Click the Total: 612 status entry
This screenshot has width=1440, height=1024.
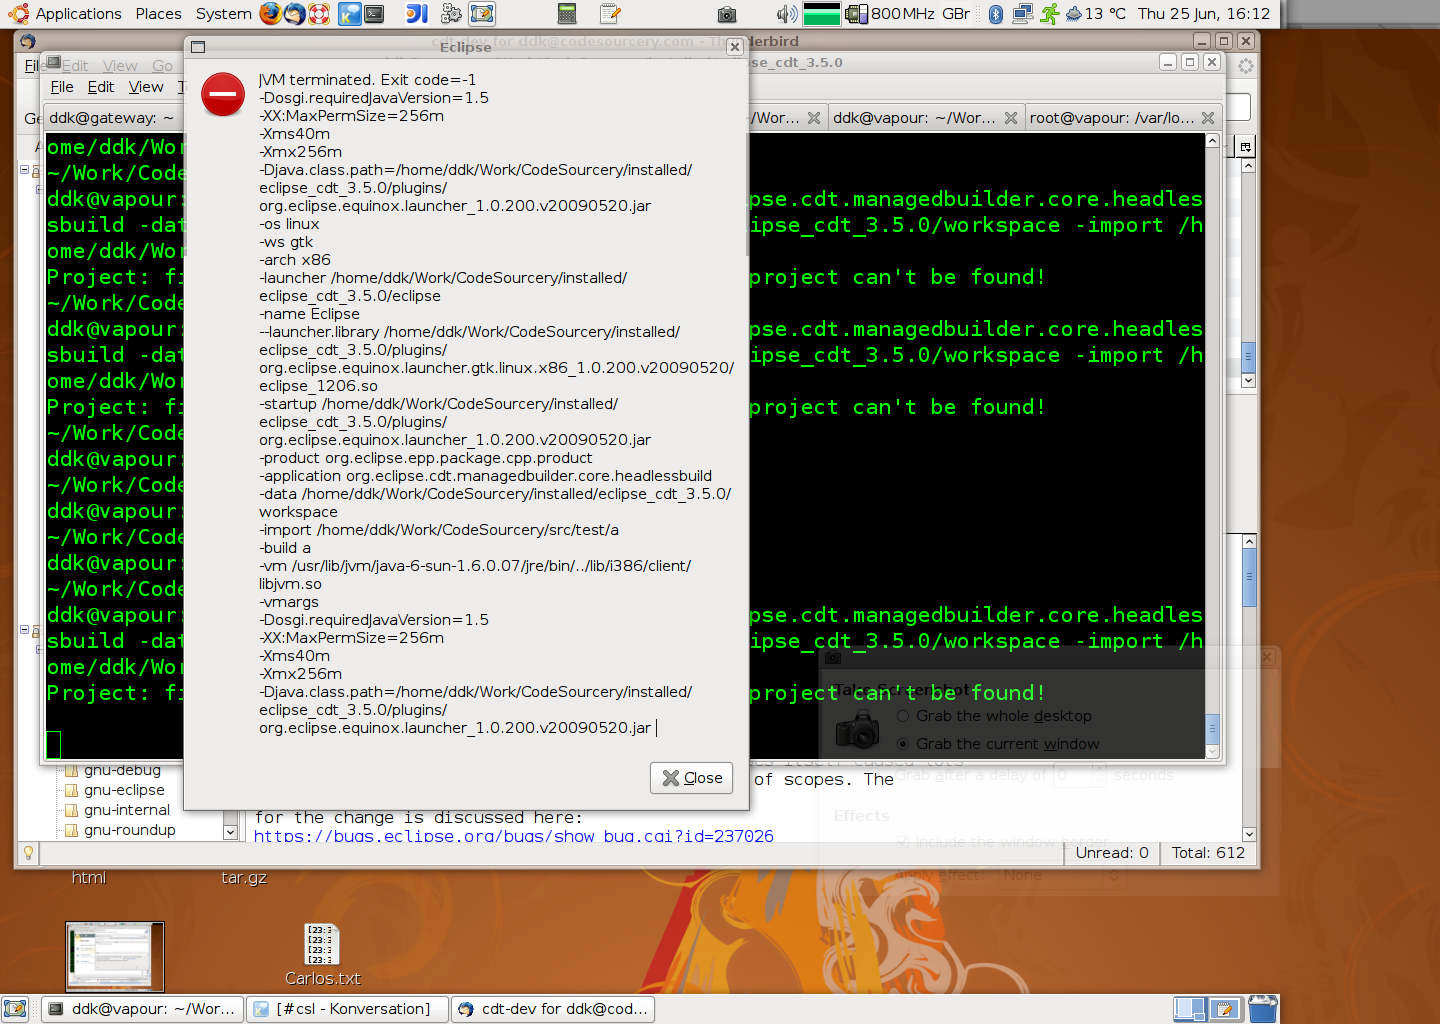1208,853
